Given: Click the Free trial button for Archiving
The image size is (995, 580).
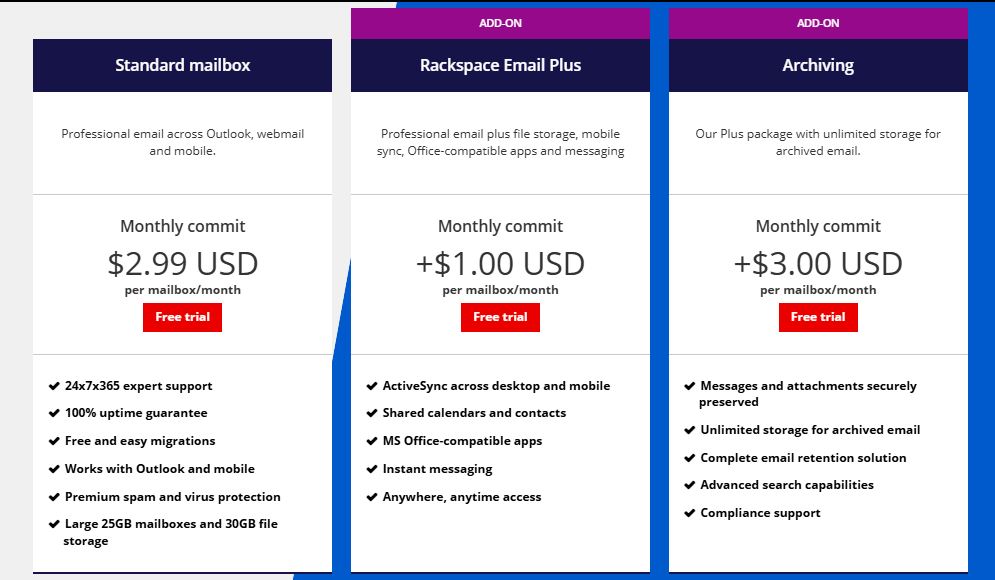Looking at the screenshot, I should click(818, 317).
